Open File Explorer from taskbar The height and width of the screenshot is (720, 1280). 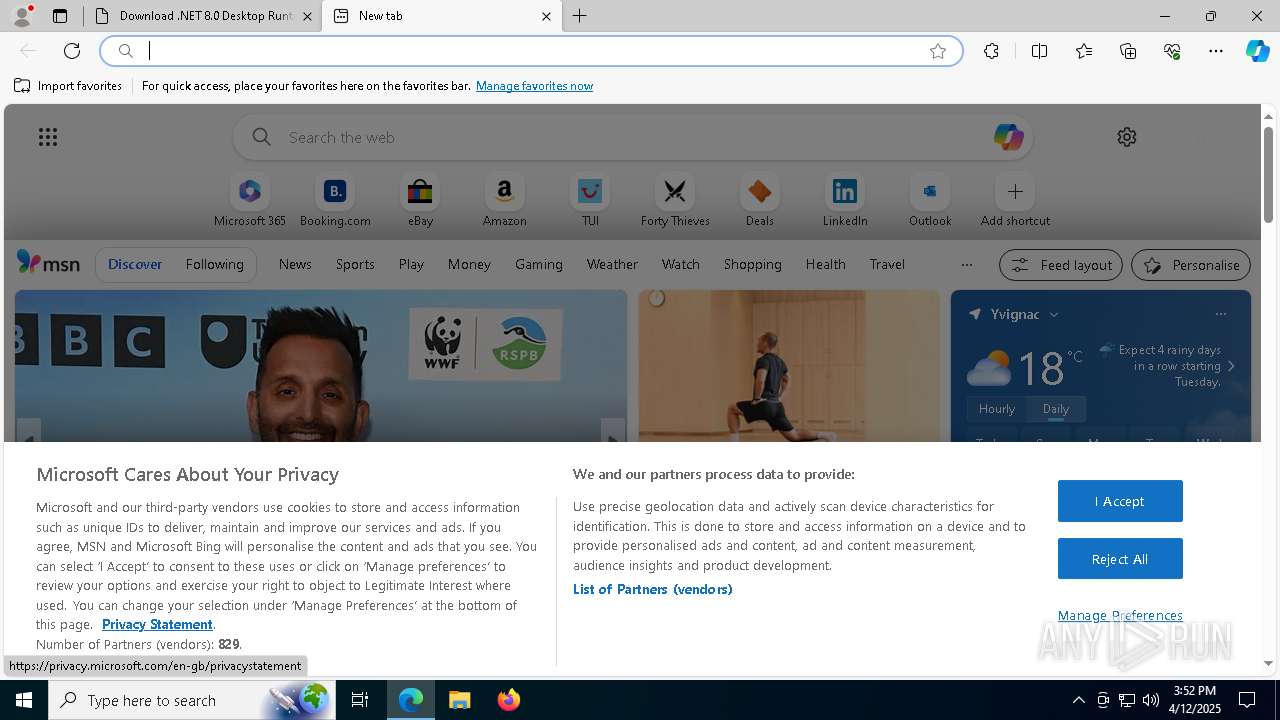459,700
